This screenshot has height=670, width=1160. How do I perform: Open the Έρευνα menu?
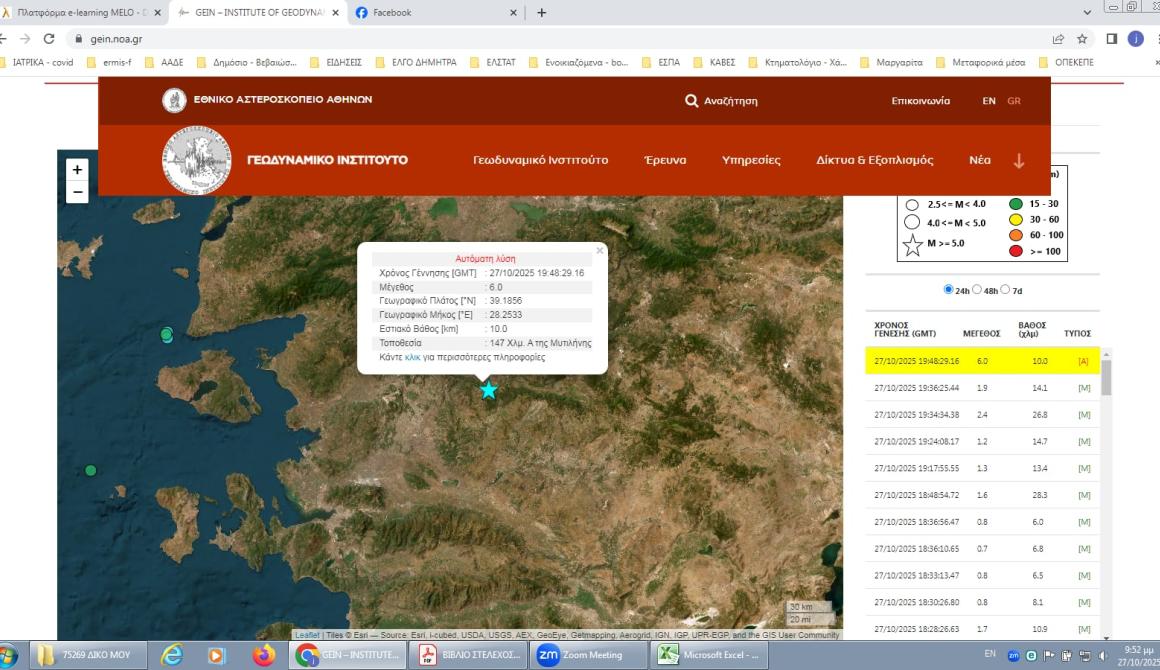(x=665, y=160)
